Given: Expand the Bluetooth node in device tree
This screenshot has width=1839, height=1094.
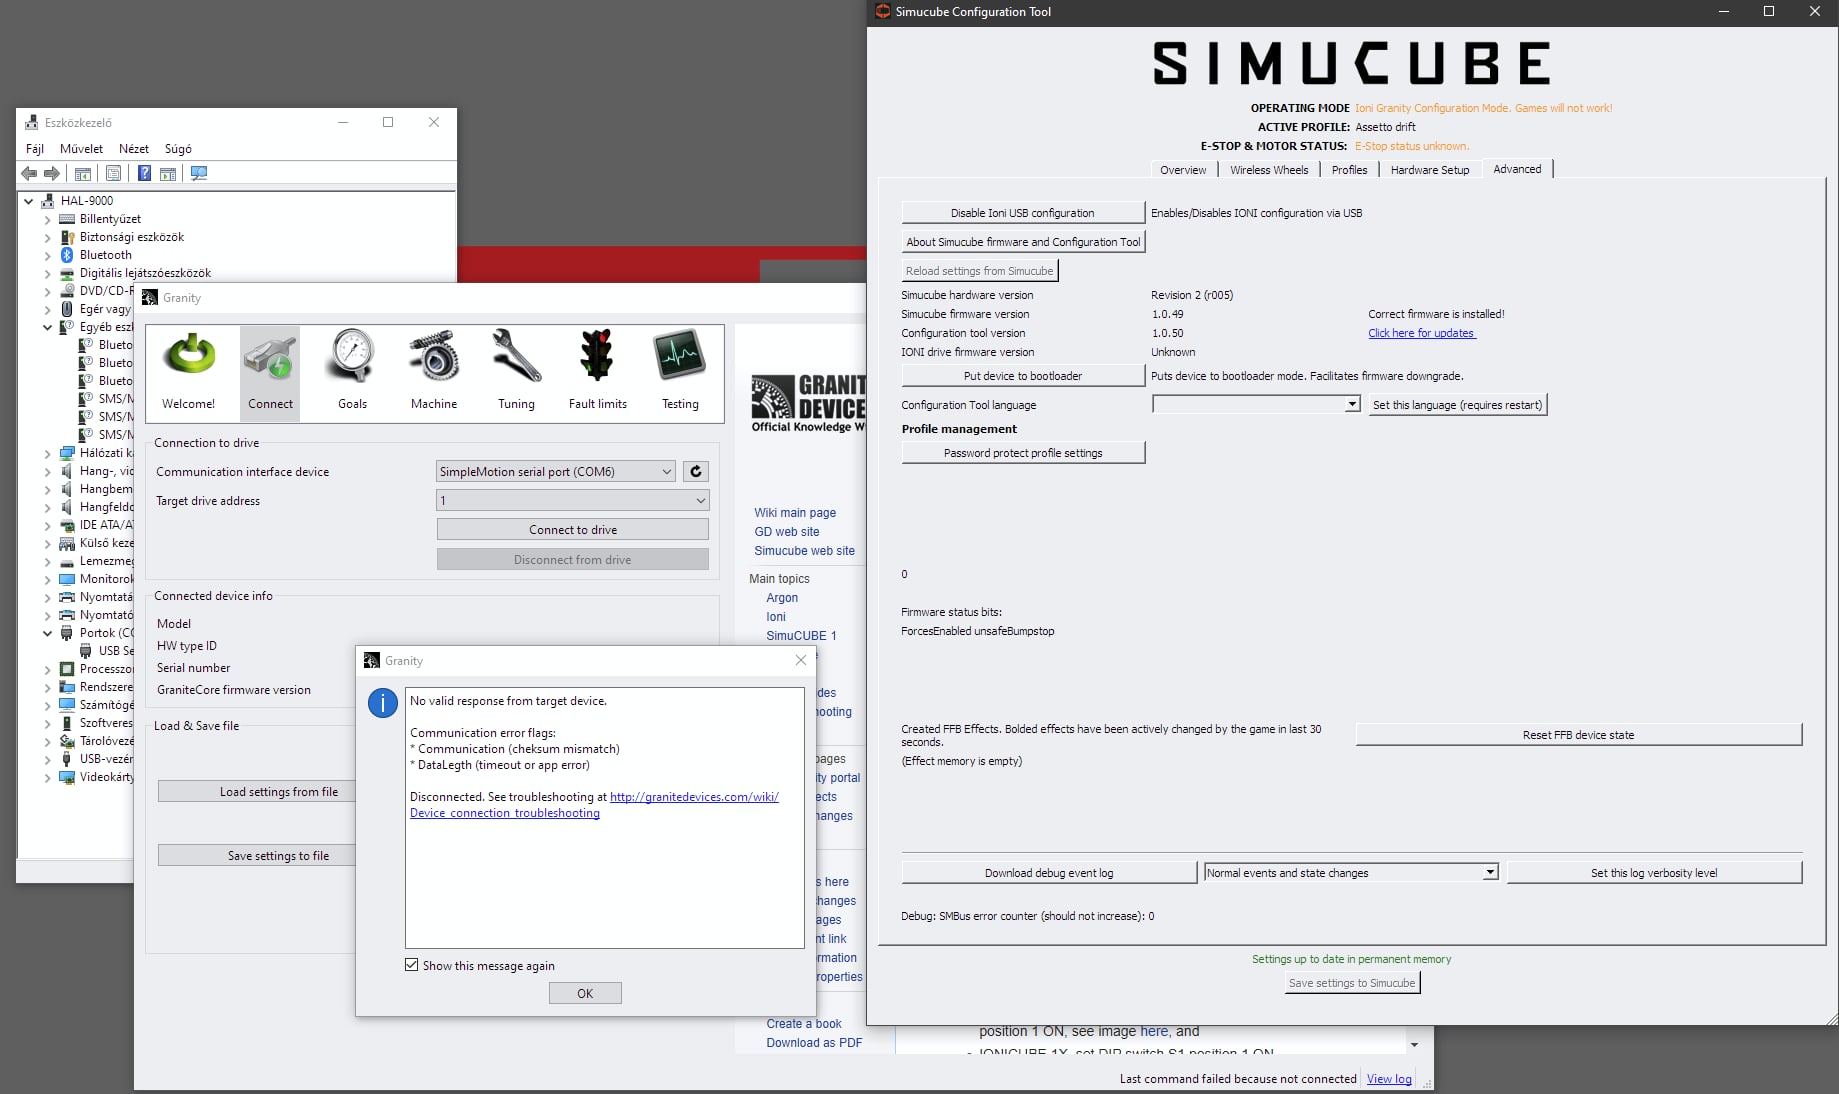Looking at the screenshot, I should pos(47,255).
